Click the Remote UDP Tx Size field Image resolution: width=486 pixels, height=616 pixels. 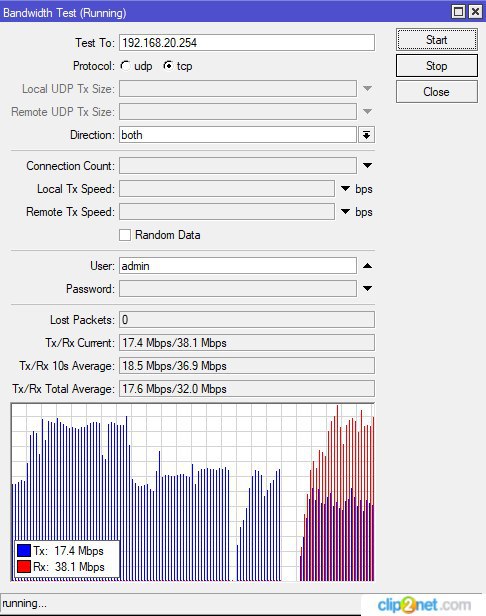[x=238, y=112]
